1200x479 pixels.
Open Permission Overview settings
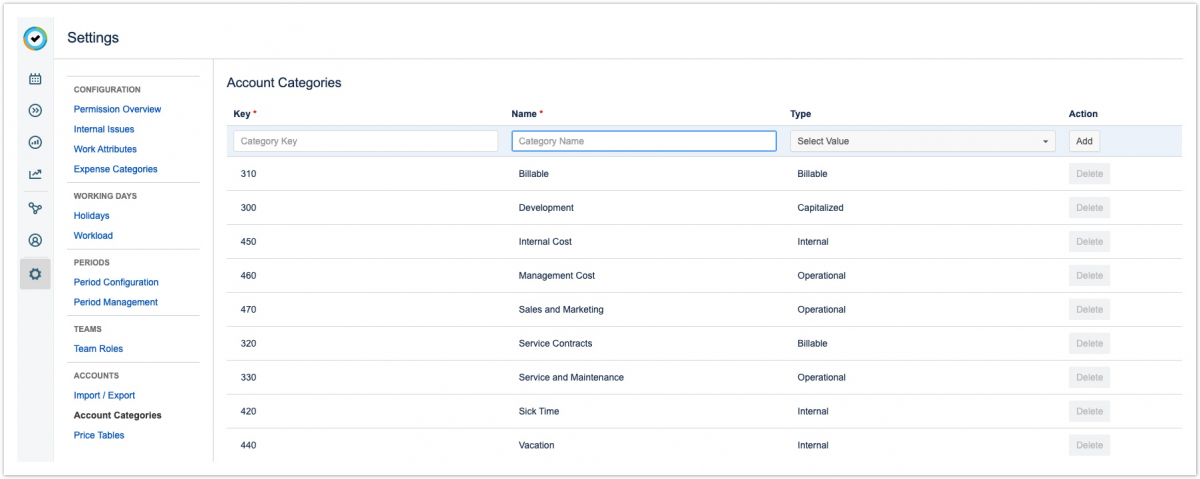[117, 109]
